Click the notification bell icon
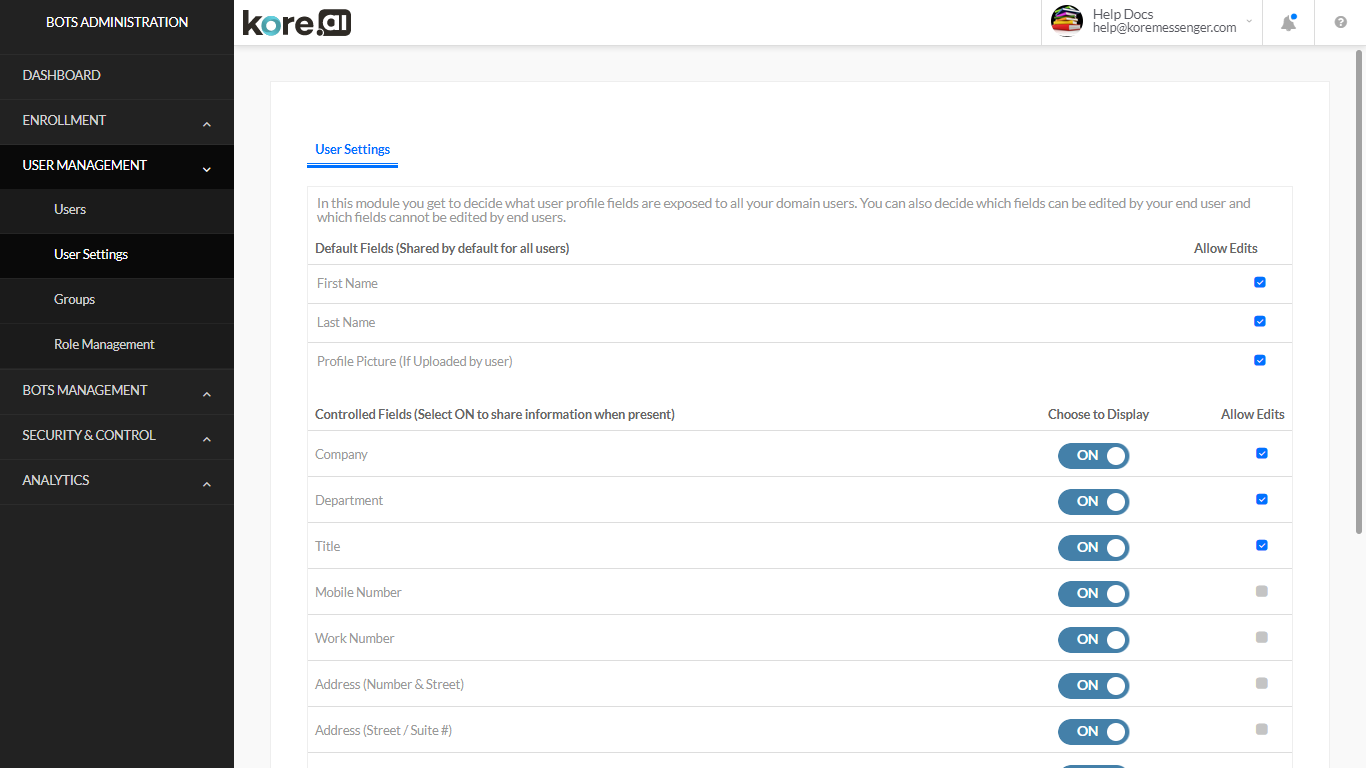Viewport: 1366px width, 768px height. [x=1288, y=23]
